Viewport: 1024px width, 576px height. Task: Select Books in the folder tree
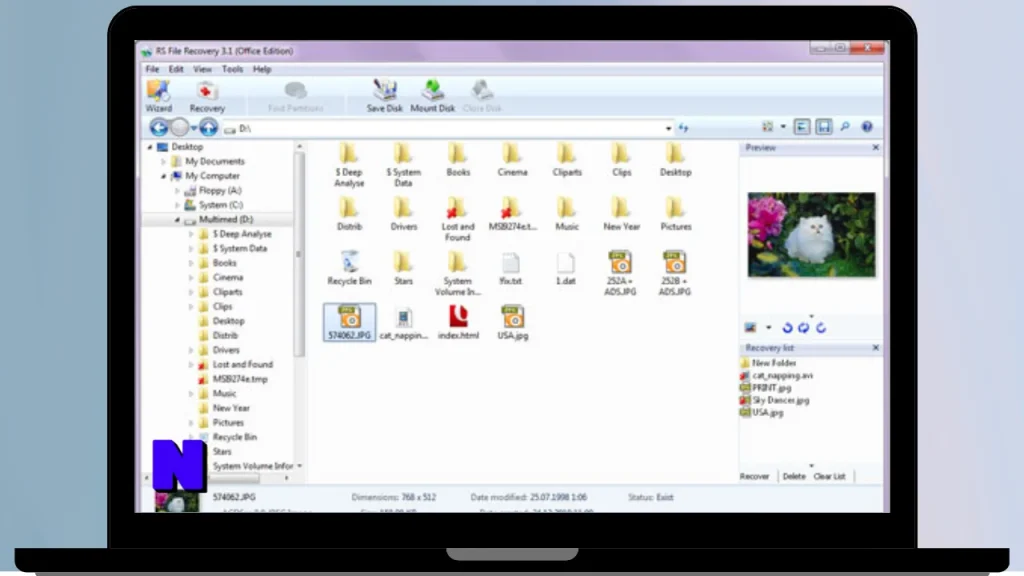(x=224, y=263)
